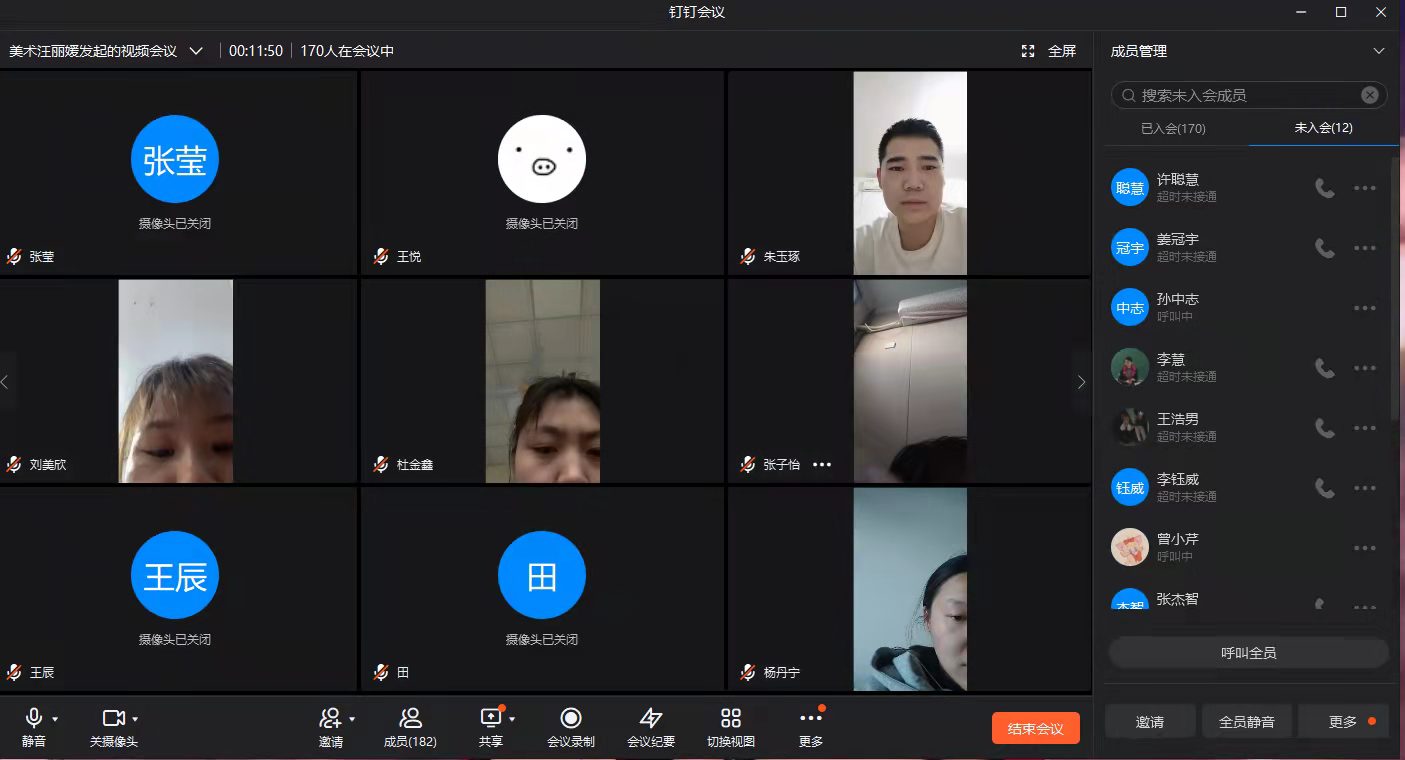Mute all participants with 全员静音
Viewport: 1405px width, 760px height.
click(1246, 721)
